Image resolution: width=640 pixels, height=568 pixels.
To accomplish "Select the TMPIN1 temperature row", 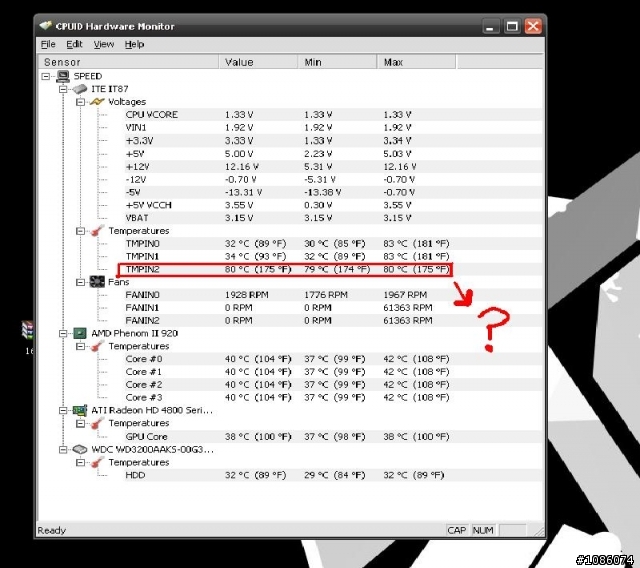I will [333, 256].
